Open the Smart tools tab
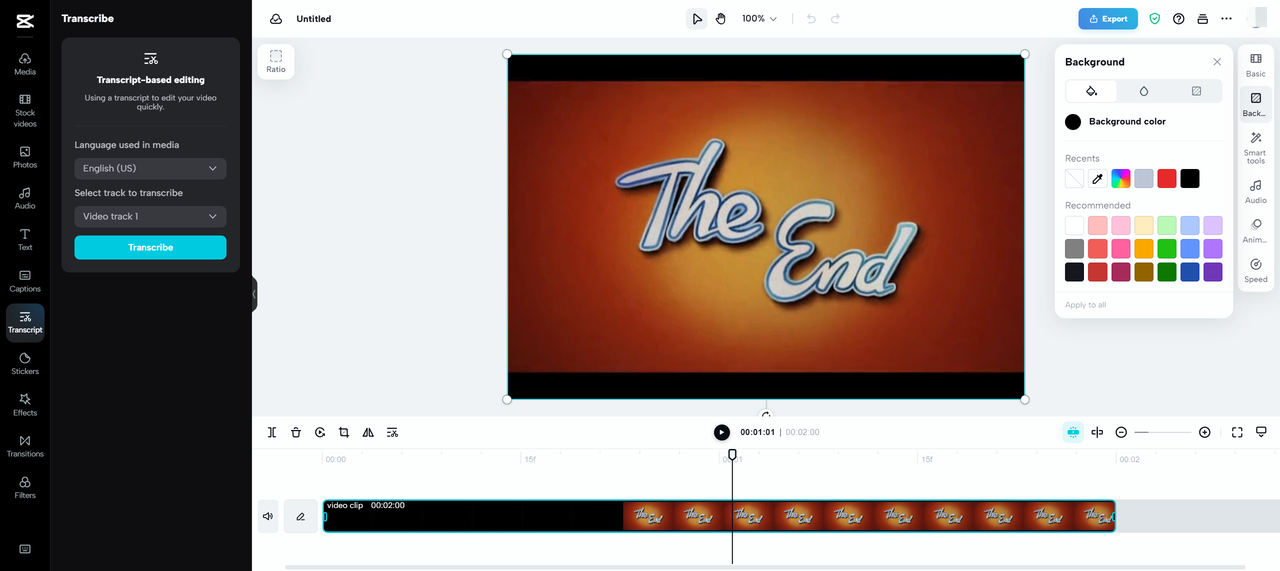The height and width of the screenshot is (571, 1280). click(x=1256, y=149)
